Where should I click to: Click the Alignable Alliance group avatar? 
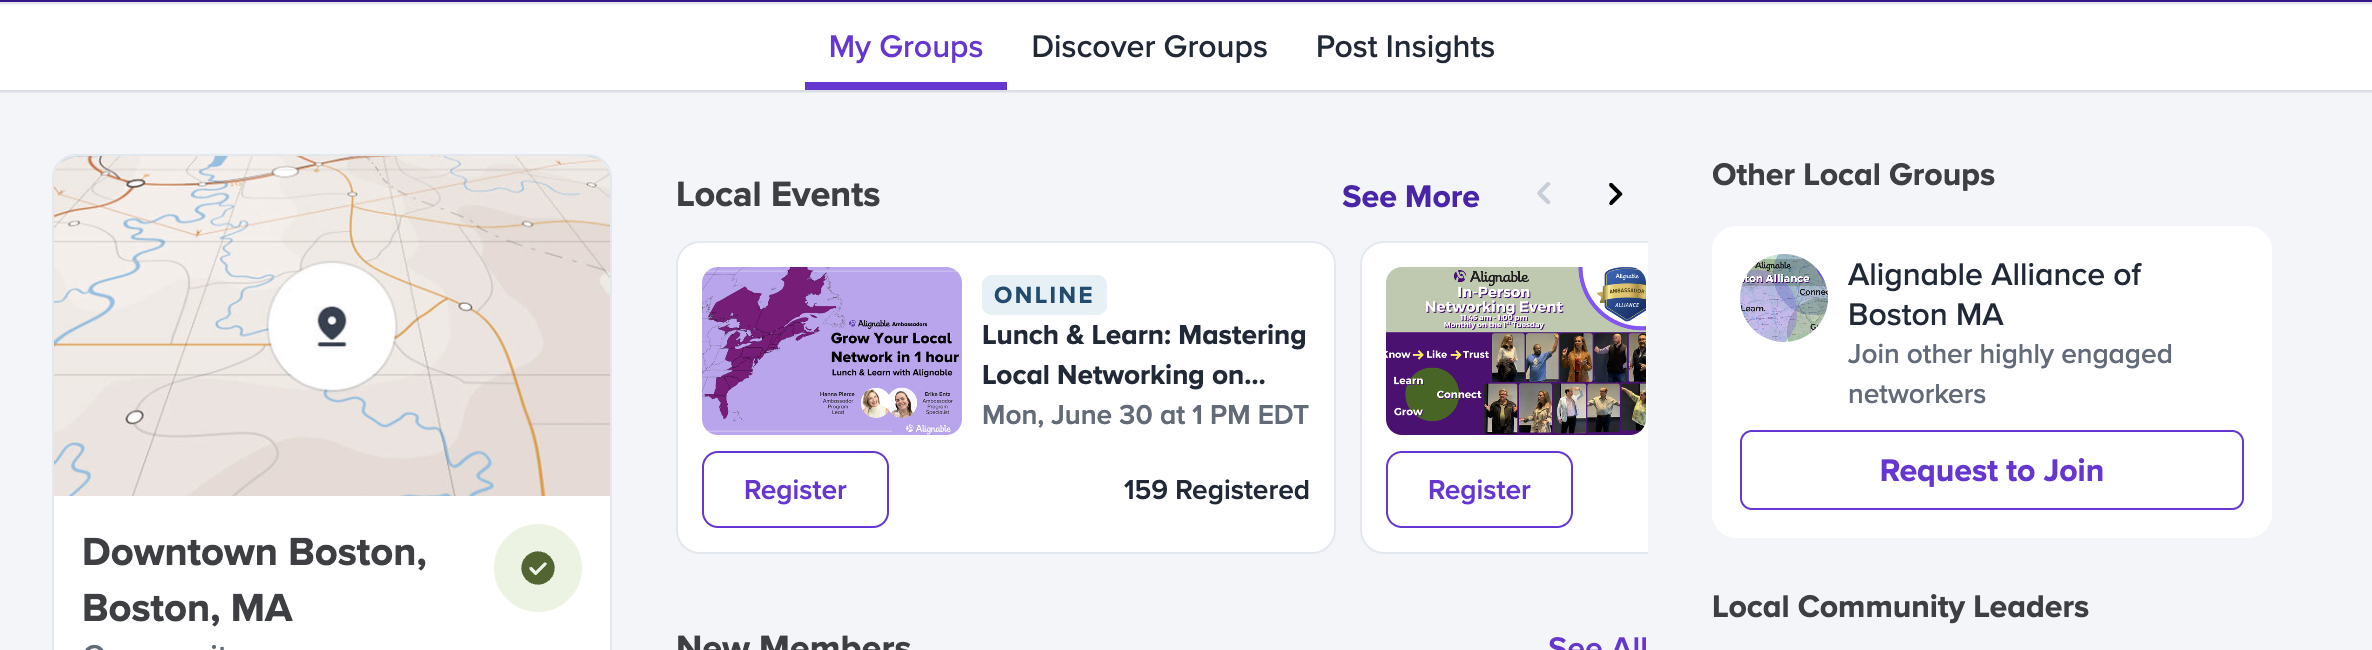(1784, 298)
